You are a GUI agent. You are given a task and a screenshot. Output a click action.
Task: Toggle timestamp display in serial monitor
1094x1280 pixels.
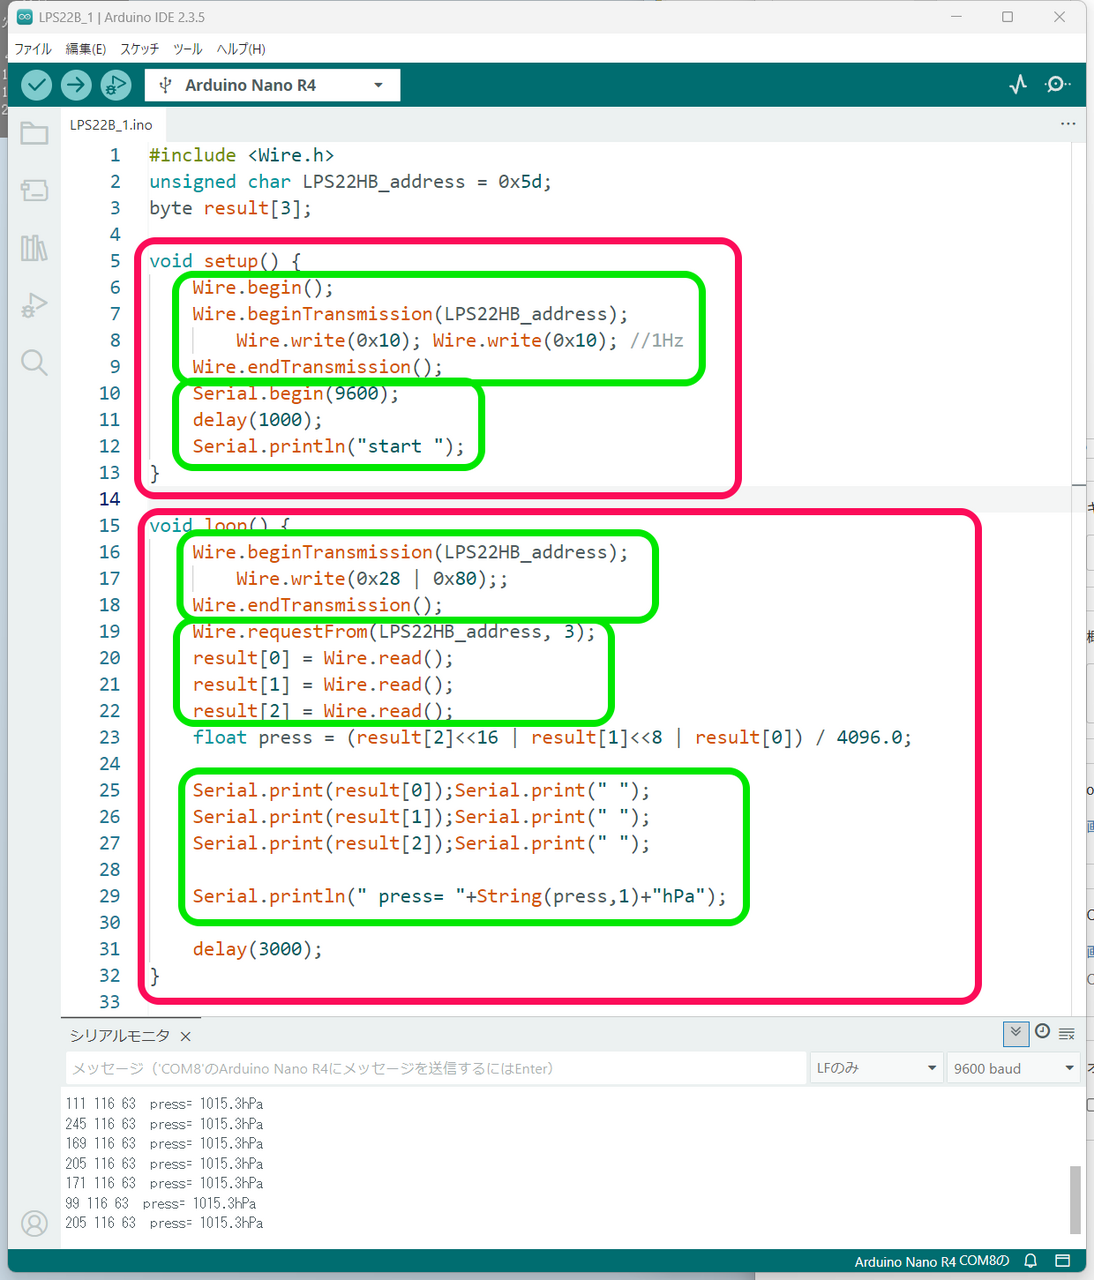pyautogui.click(x=1042, y=1032)
